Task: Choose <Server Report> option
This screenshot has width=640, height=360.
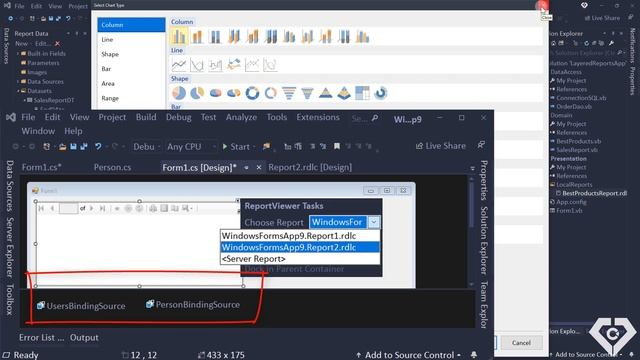Action: point(300,259)
